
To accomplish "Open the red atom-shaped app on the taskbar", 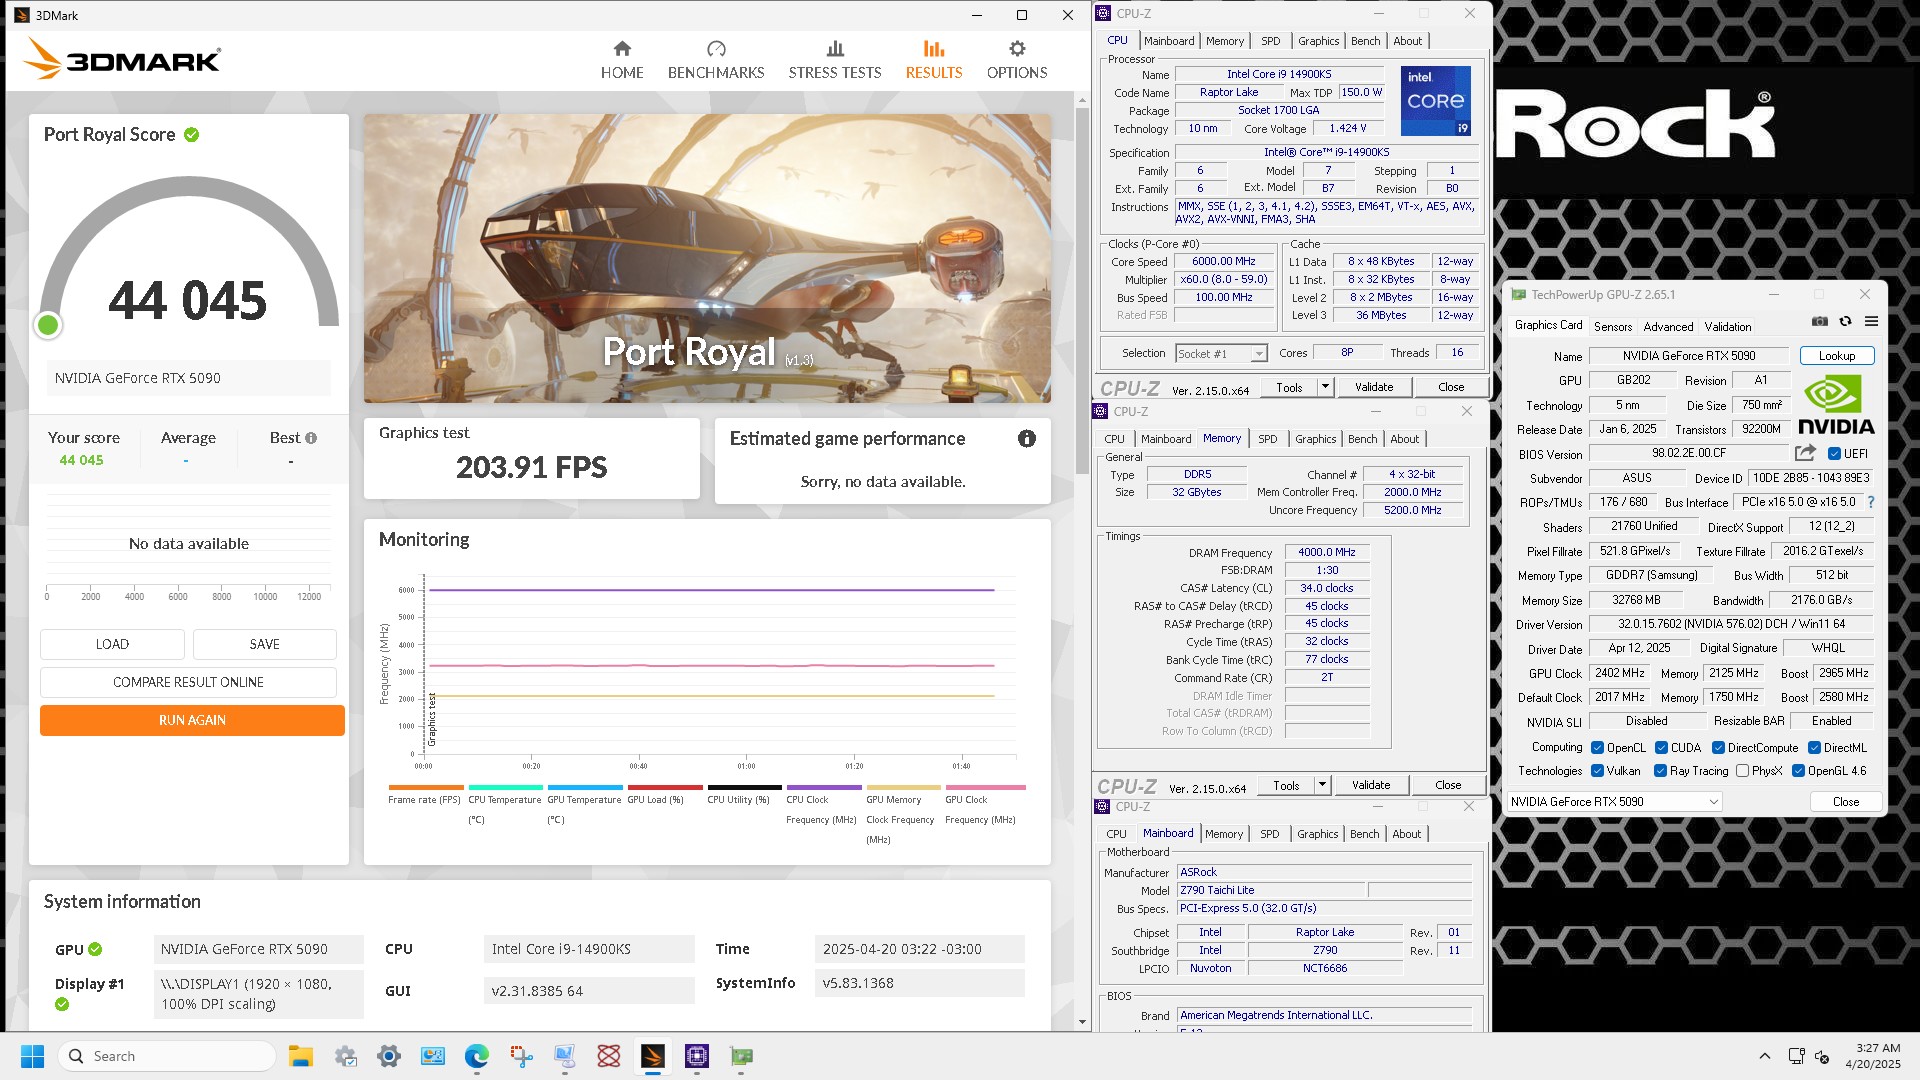I will [x=609, y=1056].
